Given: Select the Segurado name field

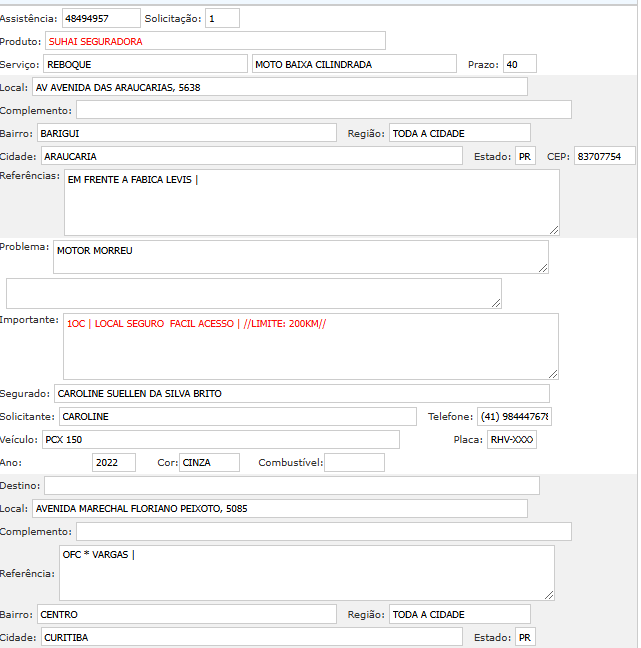Looking at the screenshot, I should 301,394.
